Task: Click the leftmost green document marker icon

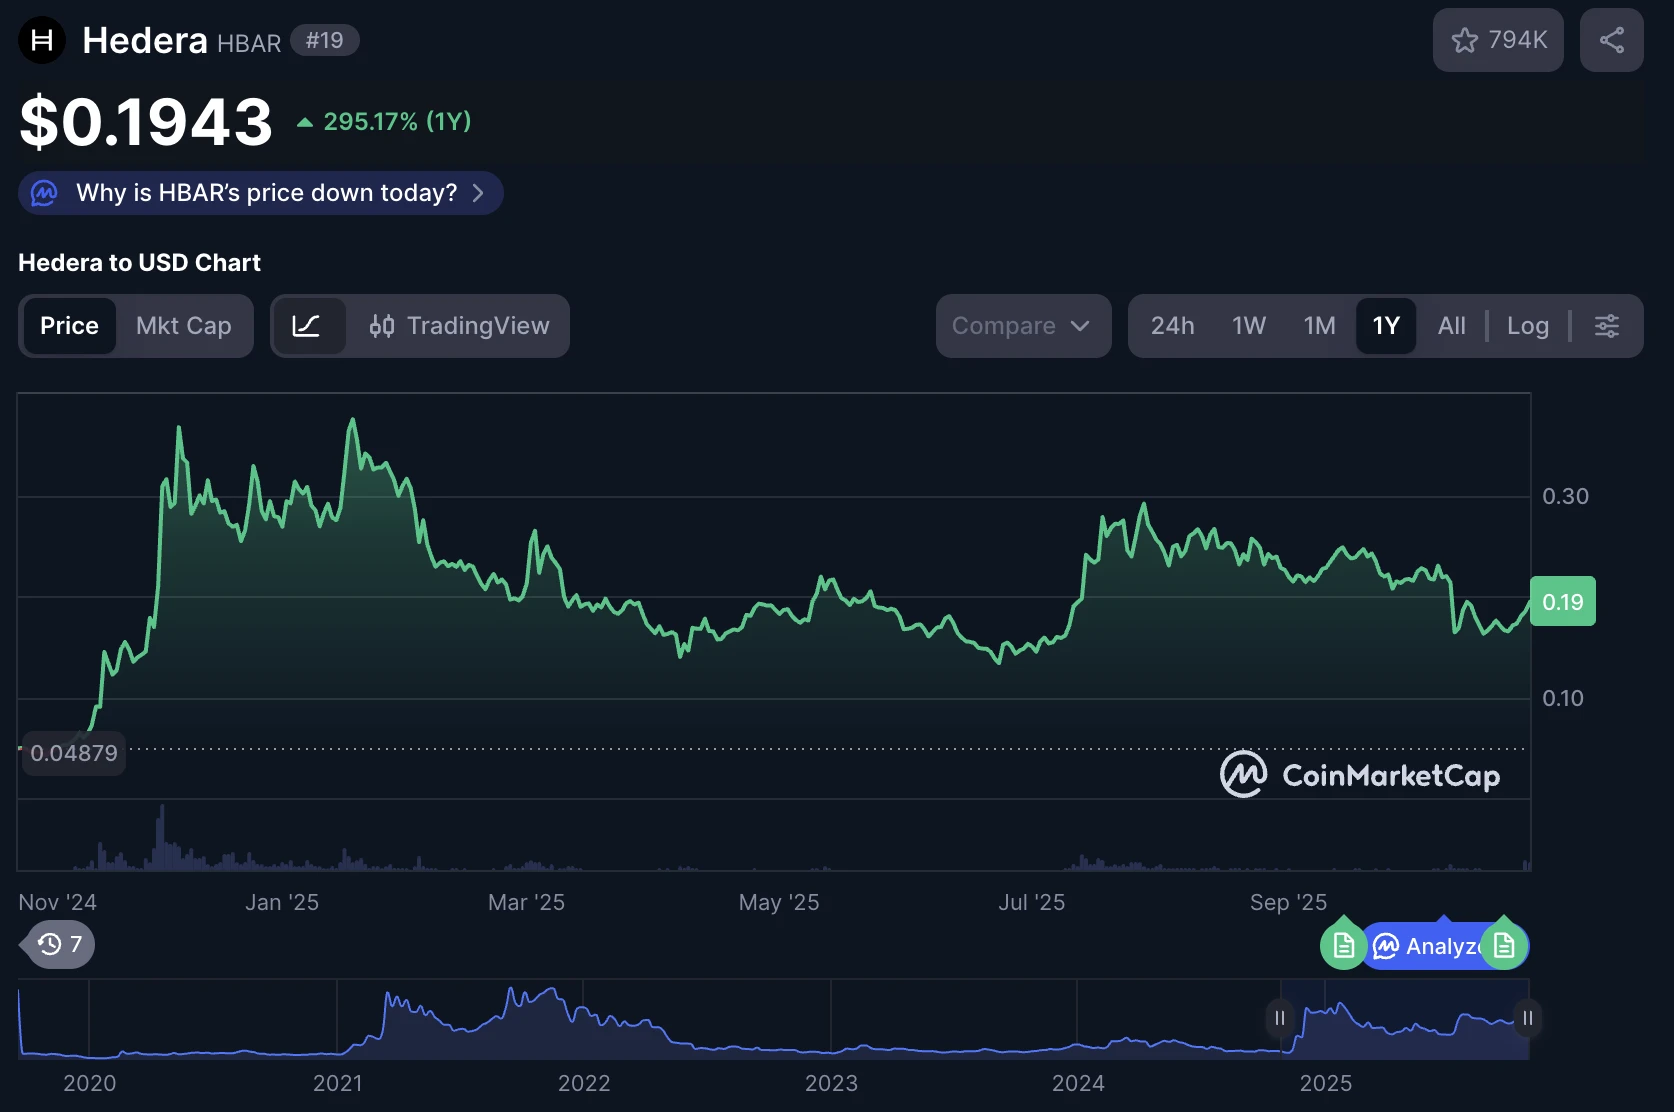Action: 1343,946
